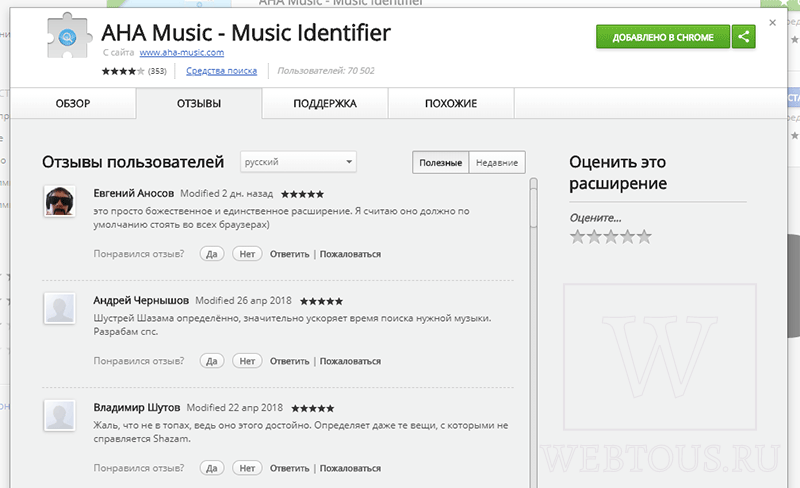Click "Ответить" on Владимир Шутов's review
Viewport: 800px width, 488px height.
(289, 469)
